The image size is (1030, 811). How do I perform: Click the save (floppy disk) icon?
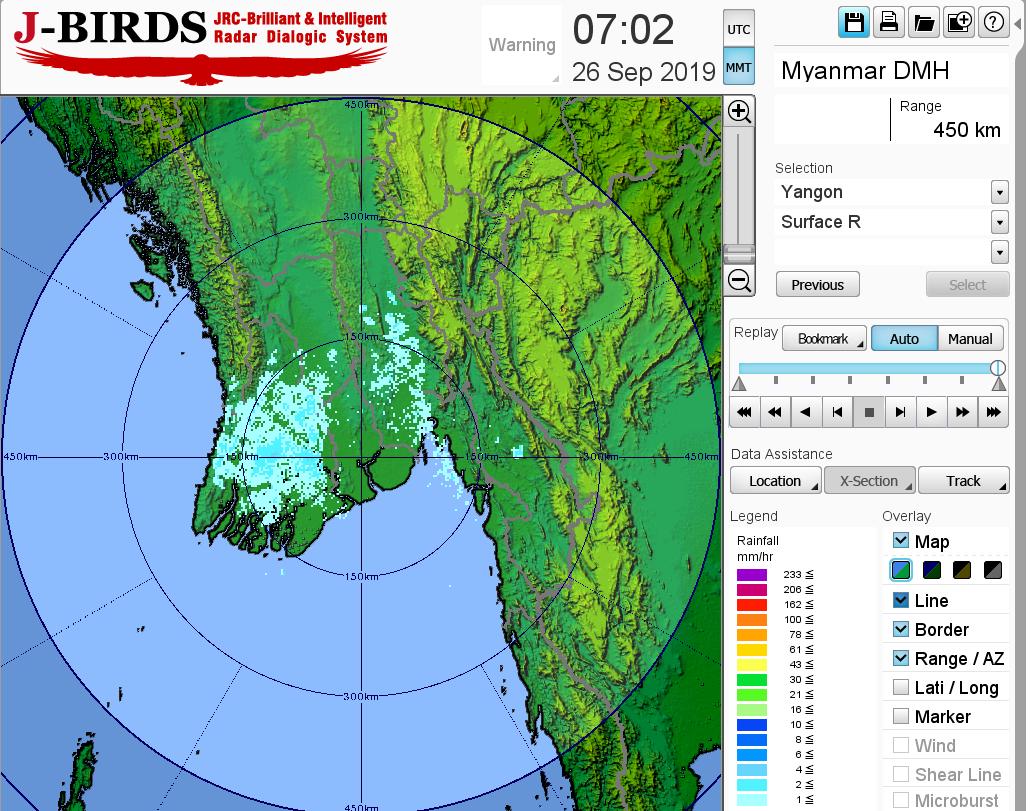coord(853,23)
